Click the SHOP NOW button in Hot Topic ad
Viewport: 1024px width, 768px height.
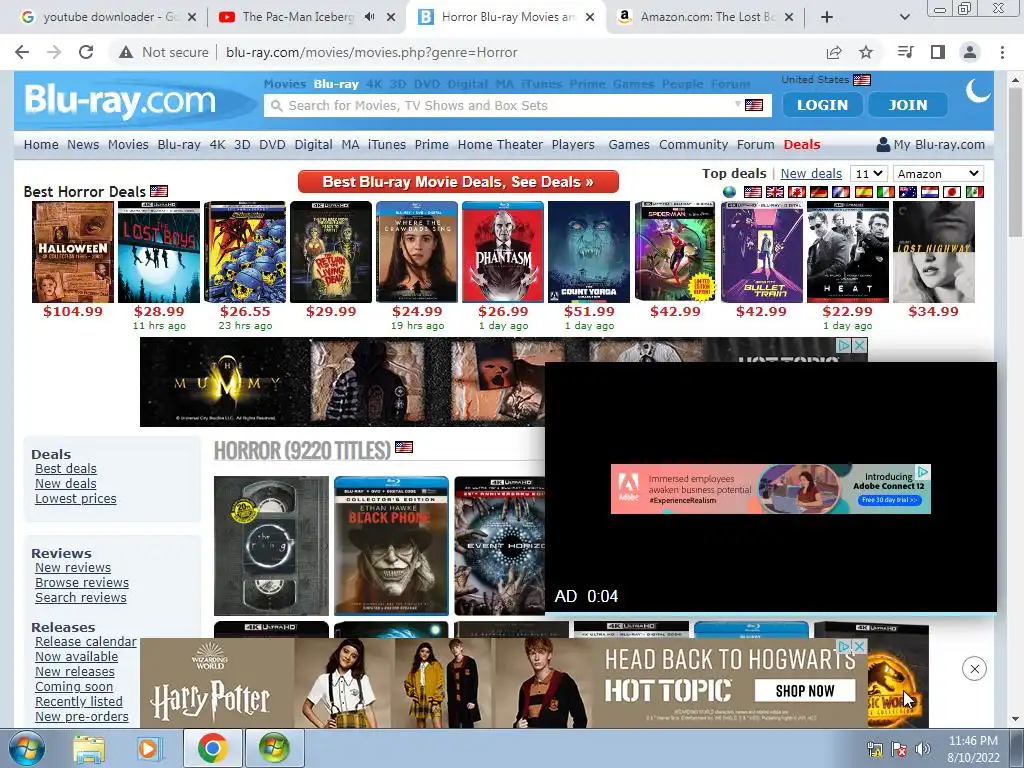coord(805,691)
